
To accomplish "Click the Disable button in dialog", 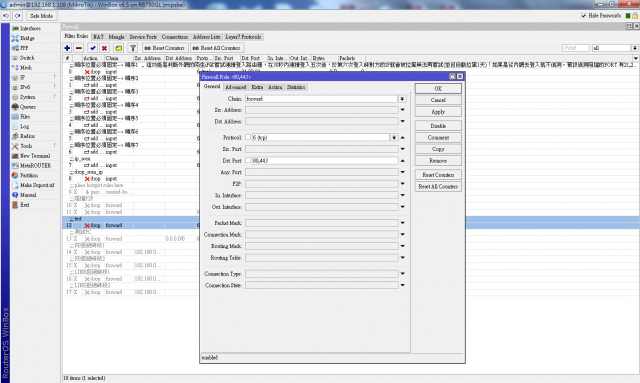I will pyautogui.click(x=438, y=126).
